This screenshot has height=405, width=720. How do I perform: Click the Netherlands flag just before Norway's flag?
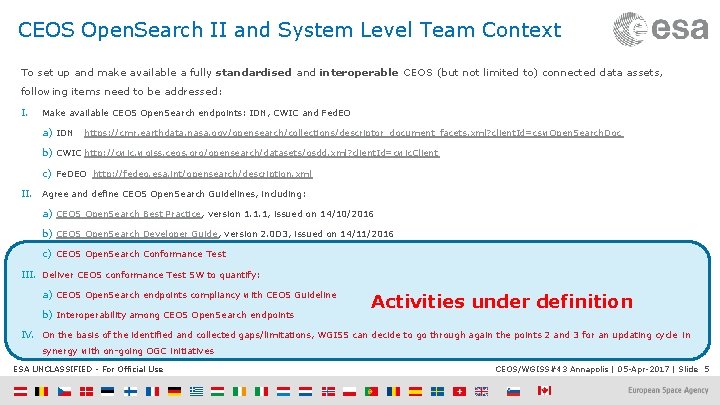coord(305,391)
